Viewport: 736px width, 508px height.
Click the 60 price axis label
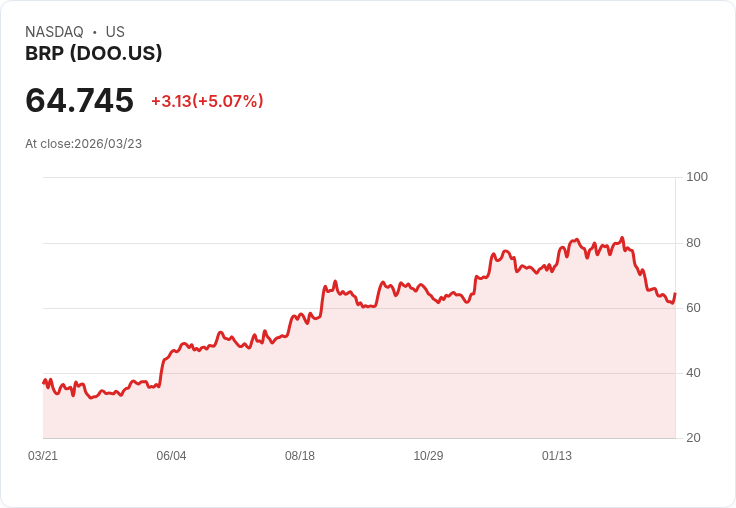pyautogui.click(x=693, y=308)
